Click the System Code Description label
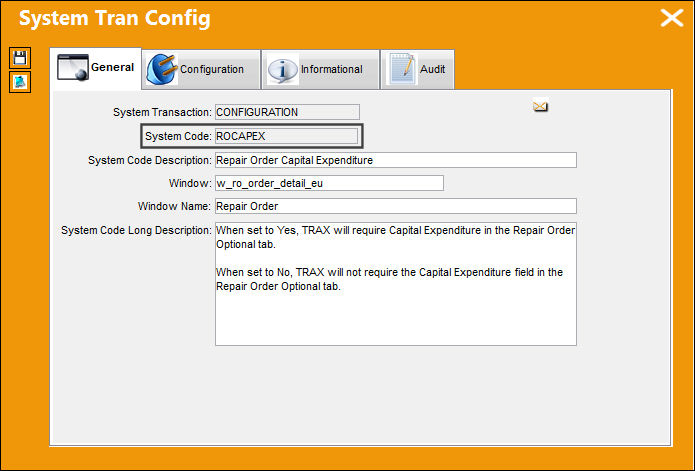 coord(150,160)
